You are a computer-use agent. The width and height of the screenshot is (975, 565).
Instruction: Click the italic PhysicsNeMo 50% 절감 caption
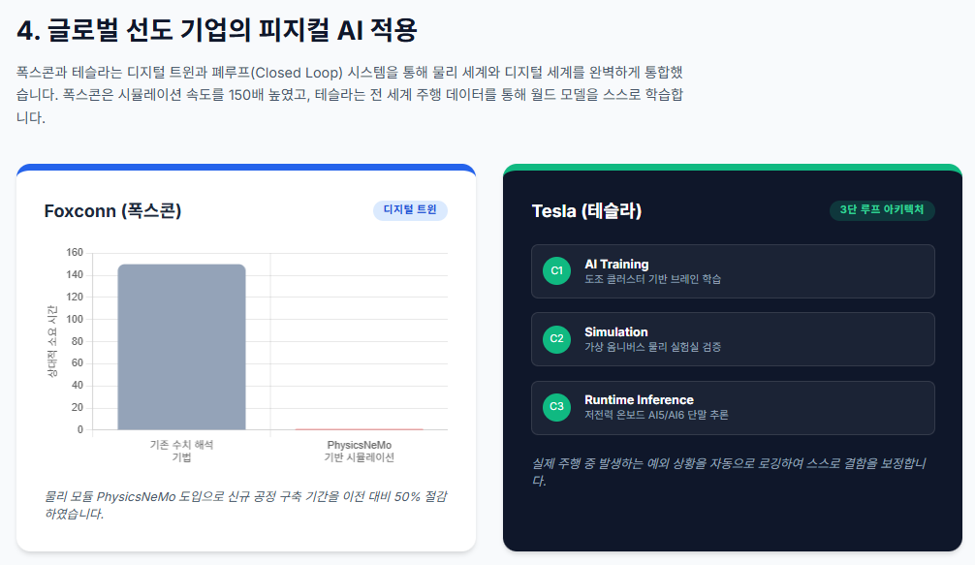pos(246,505)
